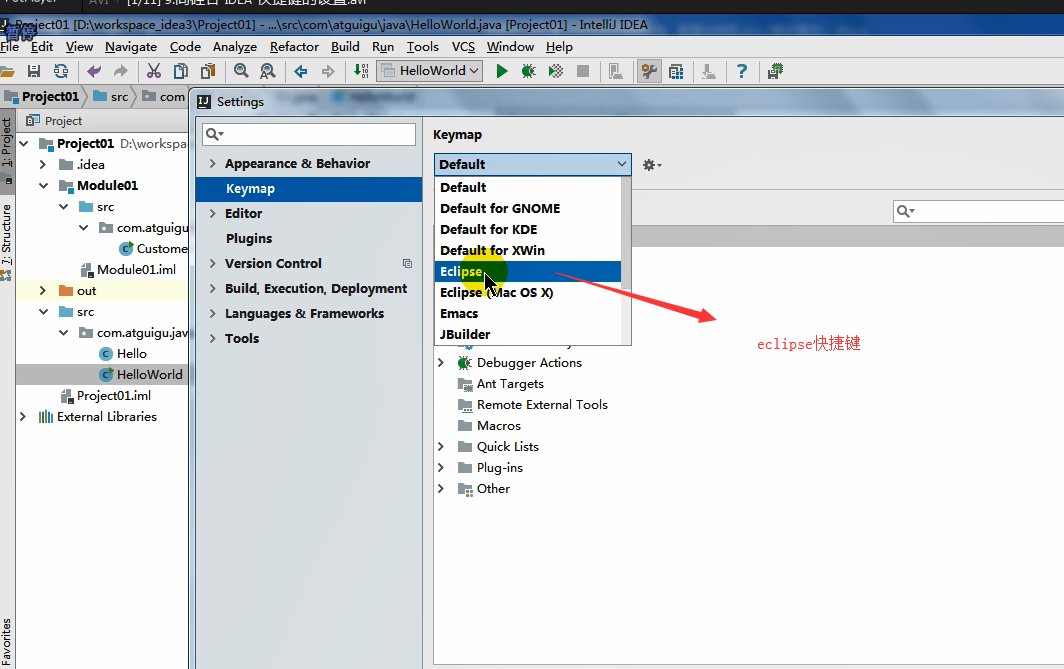Select JBuilder keymap option
The image size is (1064, 669).
[x=527, y=334]
